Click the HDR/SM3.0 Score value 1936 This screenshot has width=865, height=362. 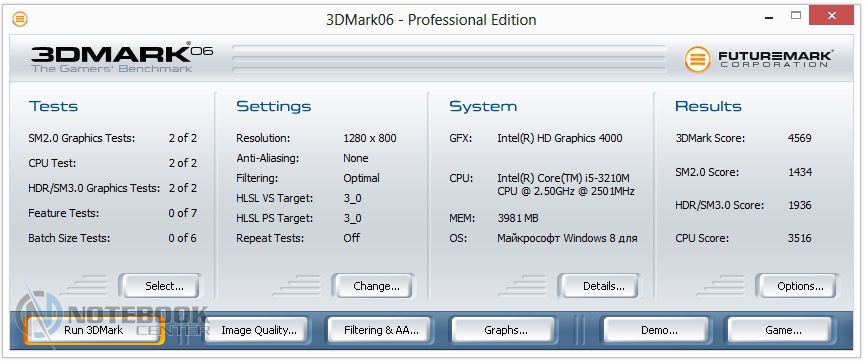coord(799,205)
